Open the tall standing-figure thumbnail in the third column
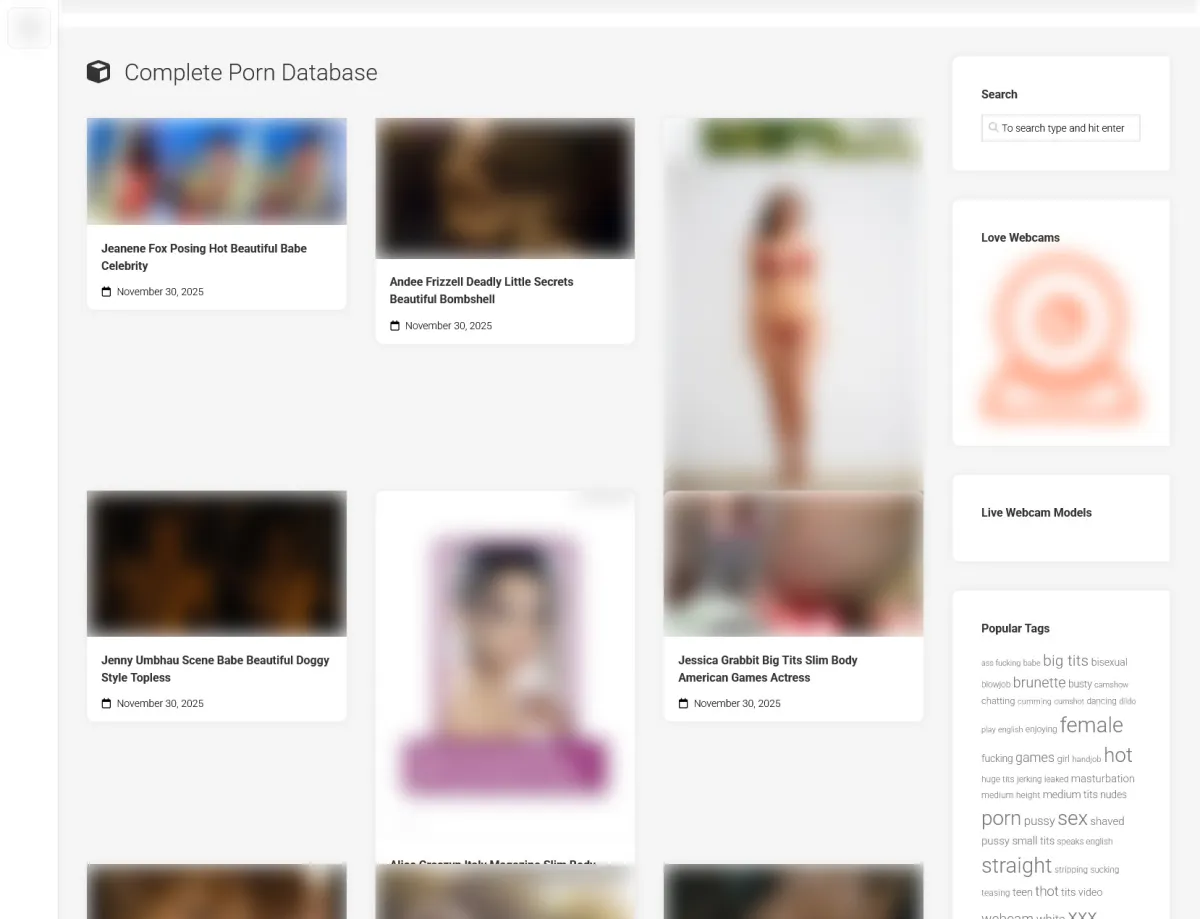Image resolution: width=1200 pixels, height=919 pixels. (x=793, y=304)
